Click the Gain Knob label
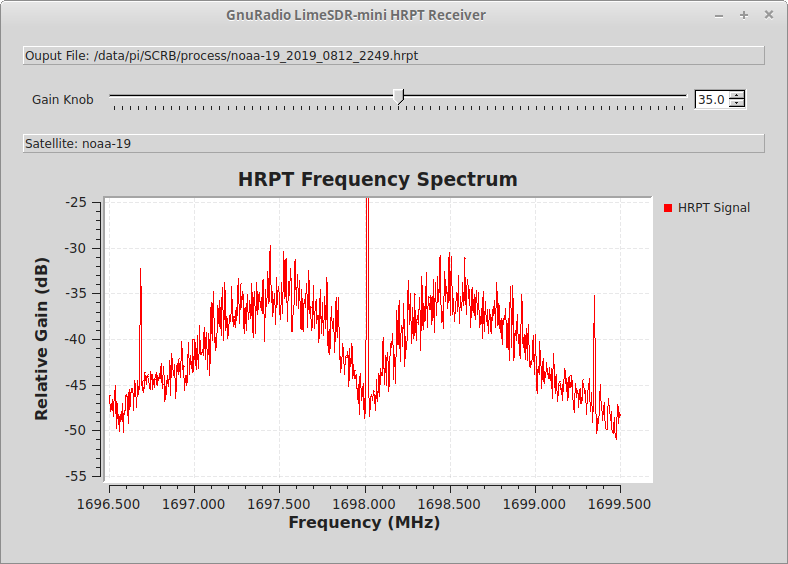Image resolution: width=788 pixels, height=564 pixels. [62, 100]
